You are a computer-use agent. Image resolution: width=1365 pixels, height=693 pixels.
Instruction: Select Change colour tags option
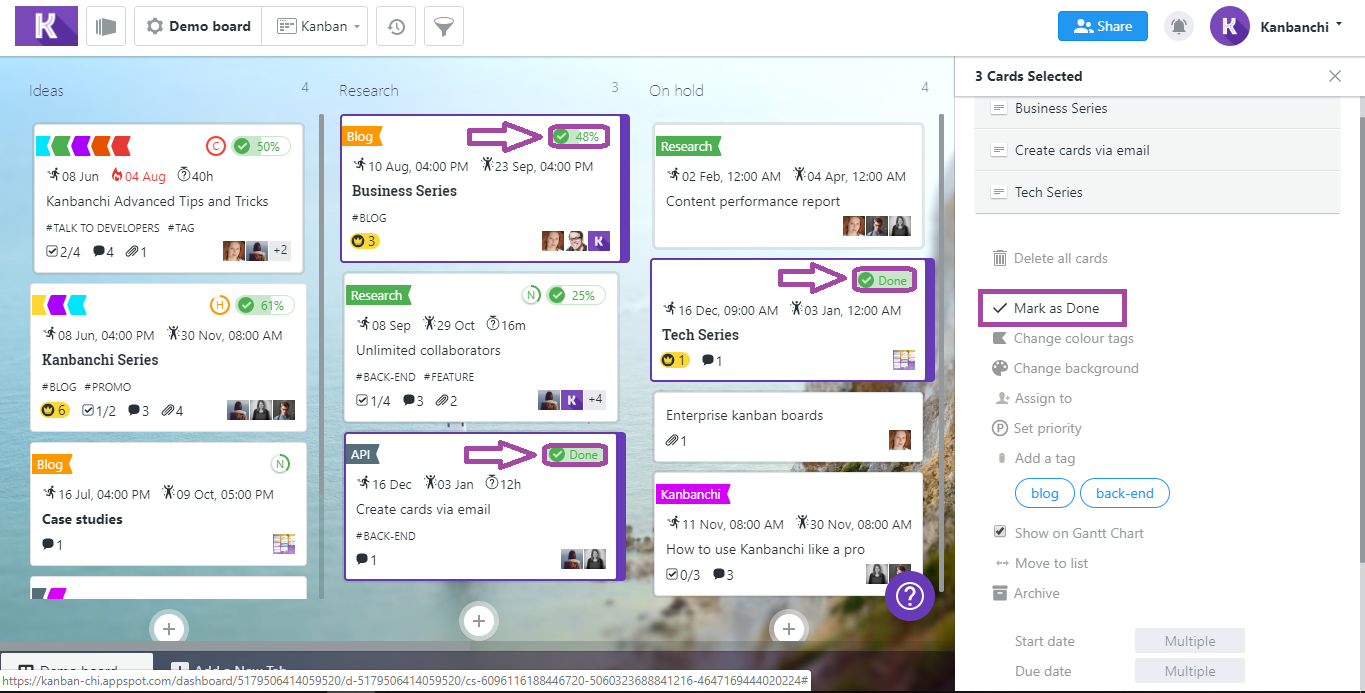point(1074,338)
